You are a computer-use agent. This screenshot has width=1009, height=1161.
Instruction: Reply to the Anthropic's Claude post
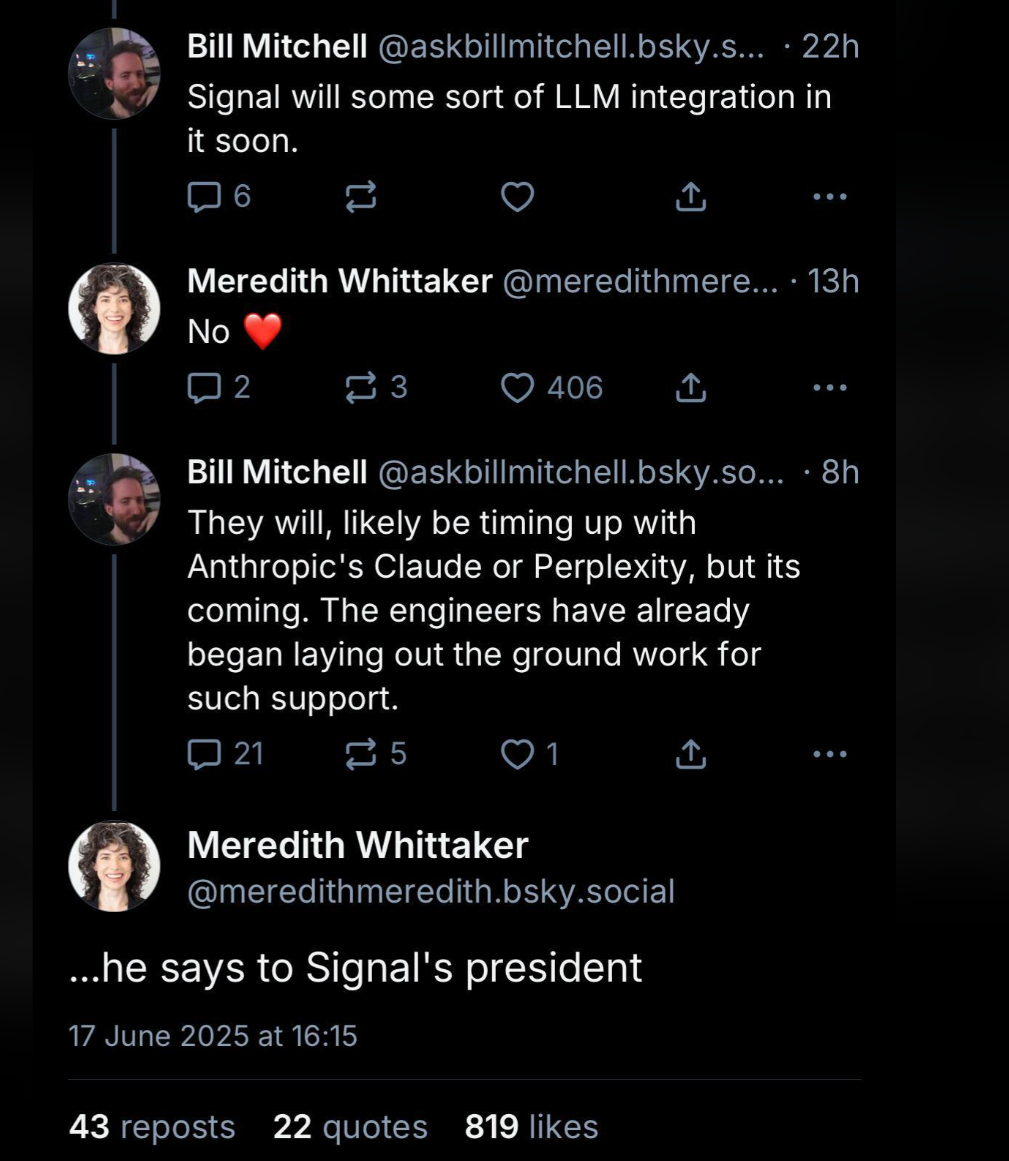tap(204, 754)
